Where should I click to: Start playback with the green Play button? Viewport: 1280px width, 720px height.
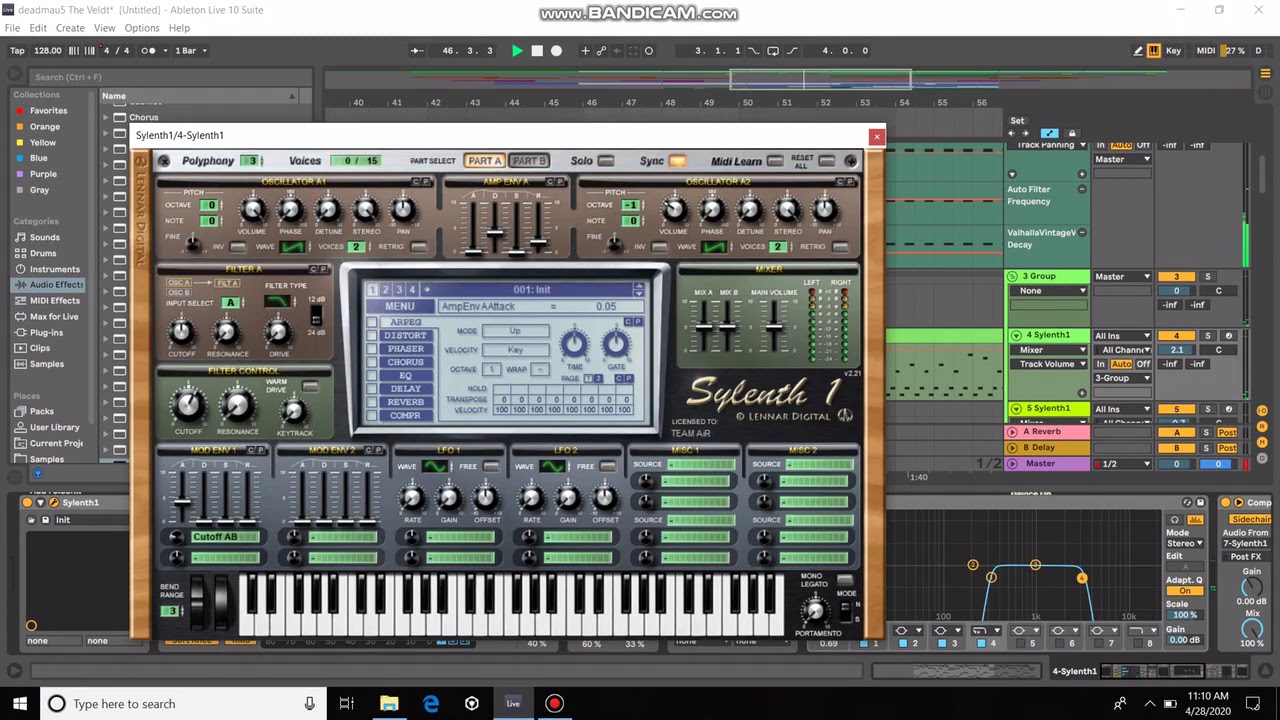coord(517,51)
